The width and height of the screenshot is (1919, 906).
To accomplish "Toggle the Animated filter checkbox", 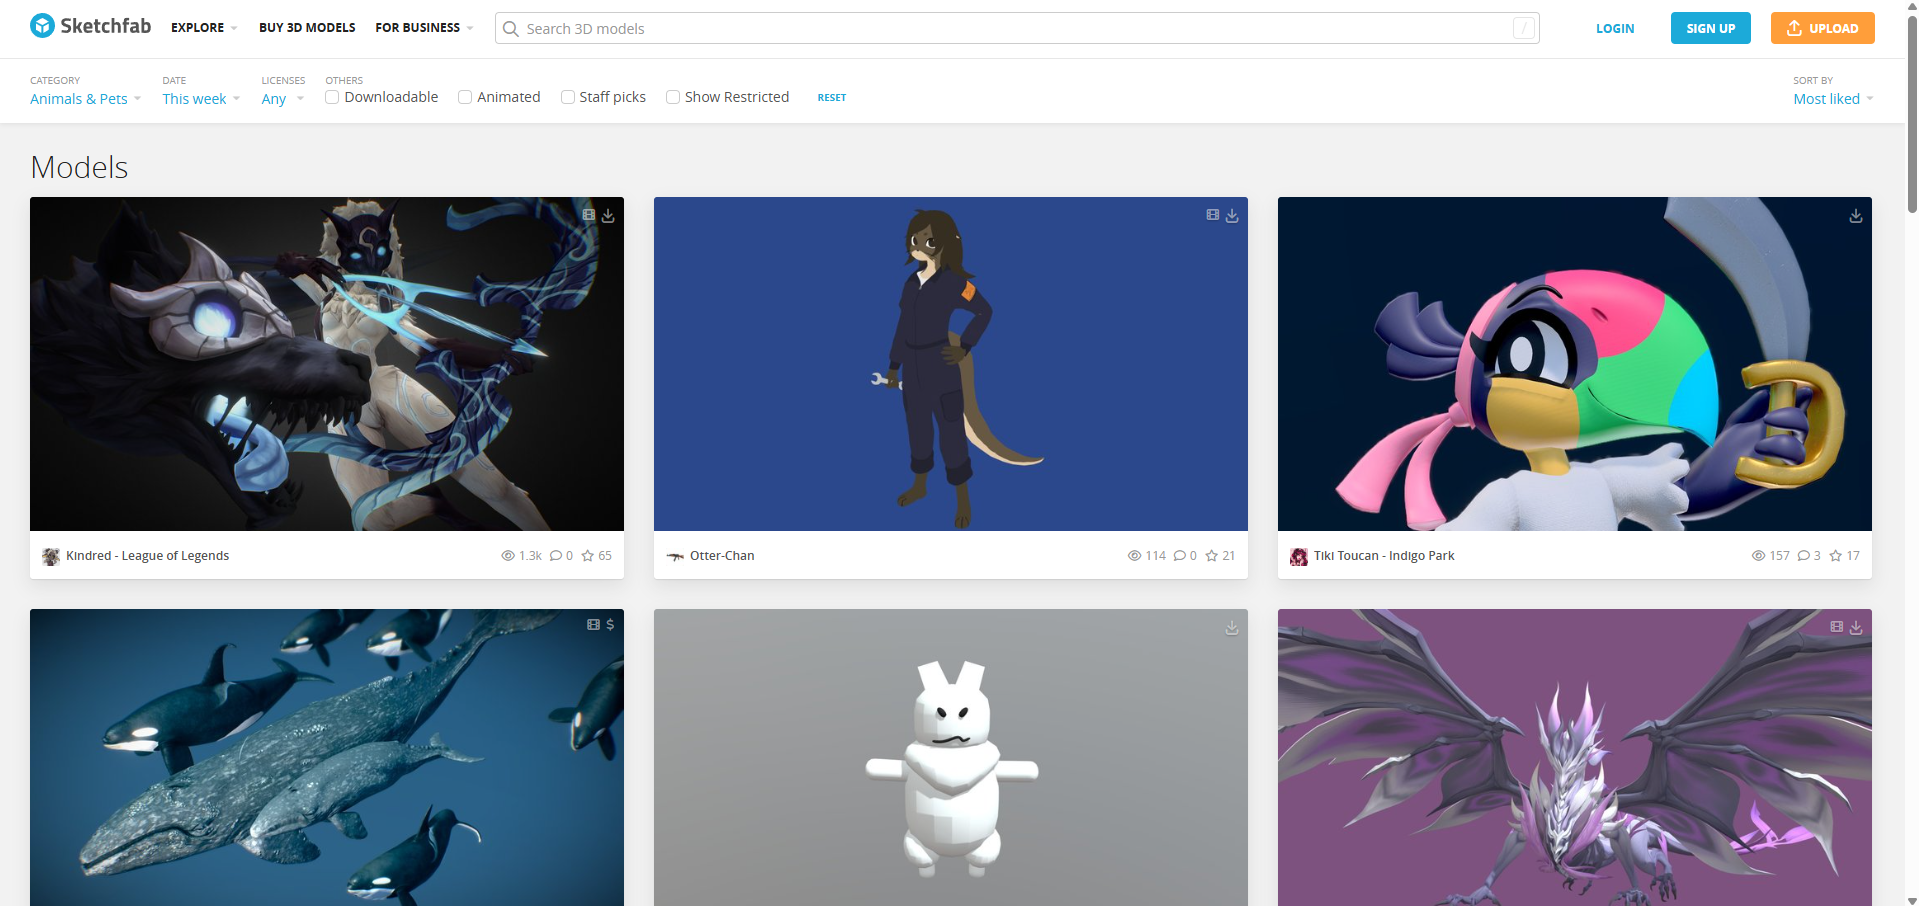I will coord(465,97).
